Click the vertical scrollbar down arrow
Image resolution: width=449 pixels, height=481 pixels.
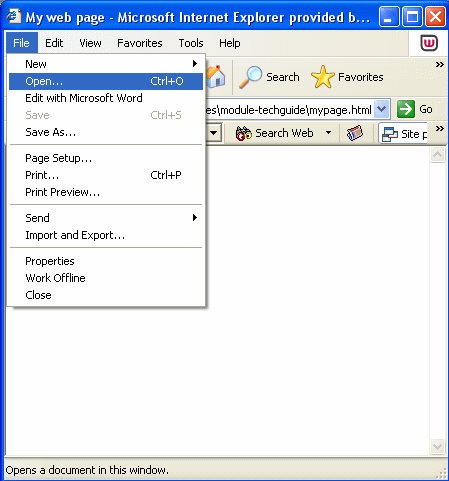[437, 446]
